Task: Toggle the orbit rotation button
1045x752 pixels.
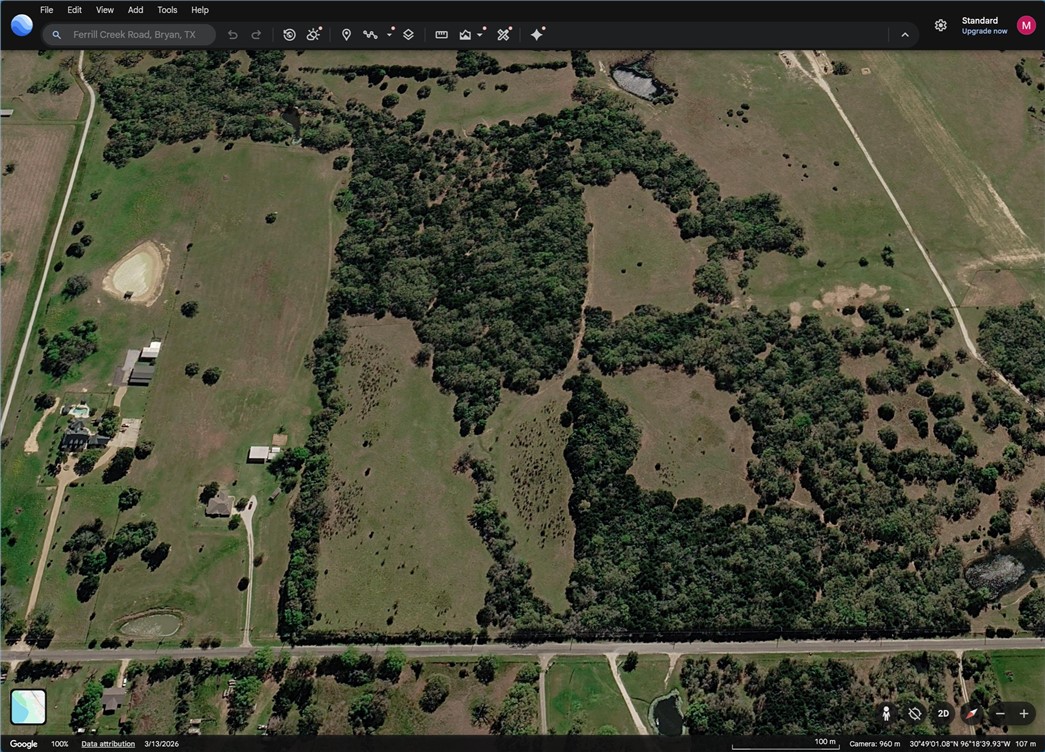Action: click(x=915, y=713)
